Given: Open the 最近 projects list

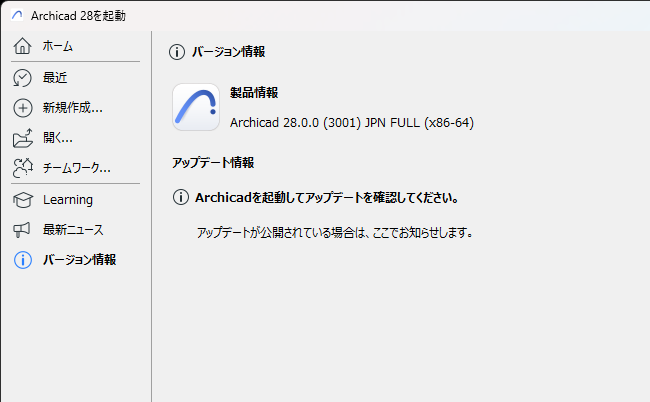Looking at the screenshot, I should pos(55,77).
